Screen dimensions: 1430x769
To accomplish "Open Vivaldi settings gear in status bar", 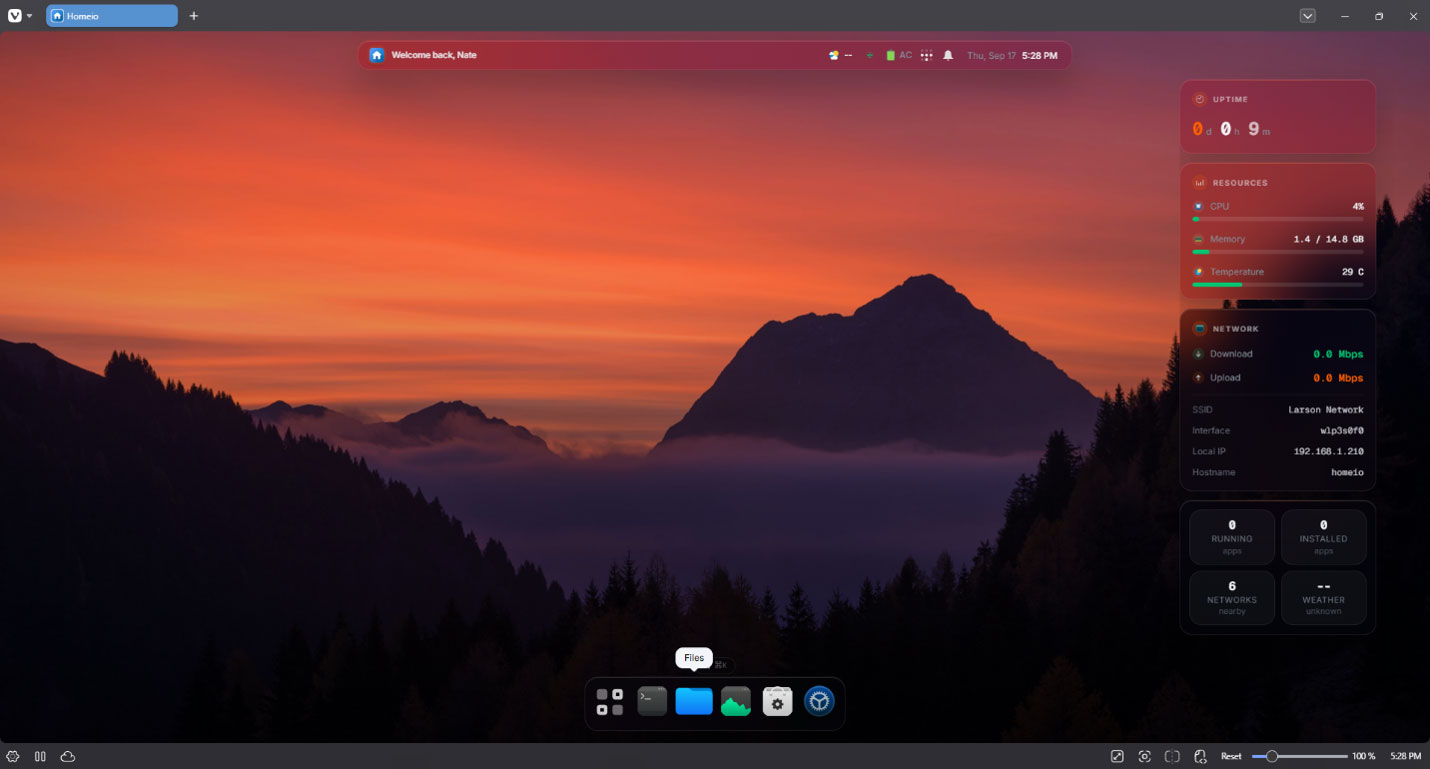I will pyautogui.click(x=13, y=756).
